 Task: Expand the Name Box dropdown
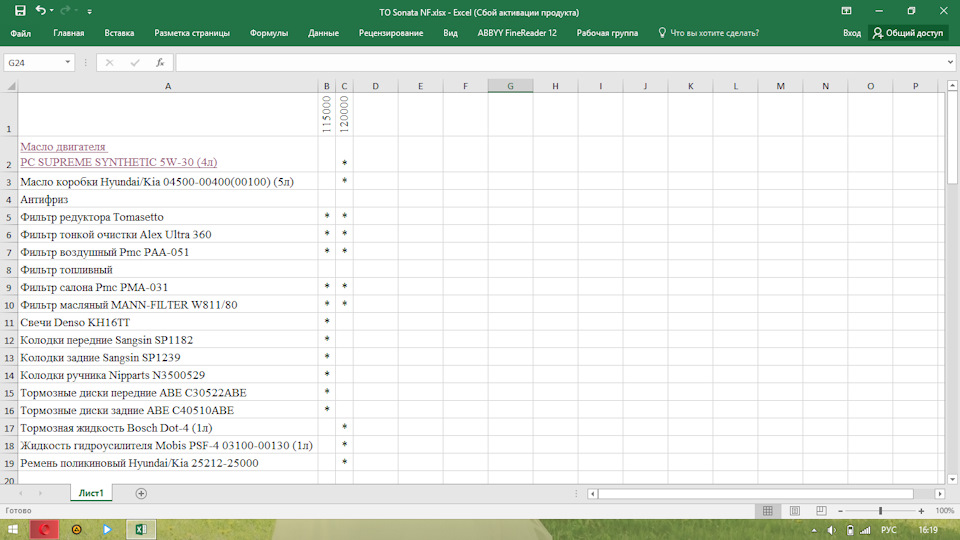point(67,62)
